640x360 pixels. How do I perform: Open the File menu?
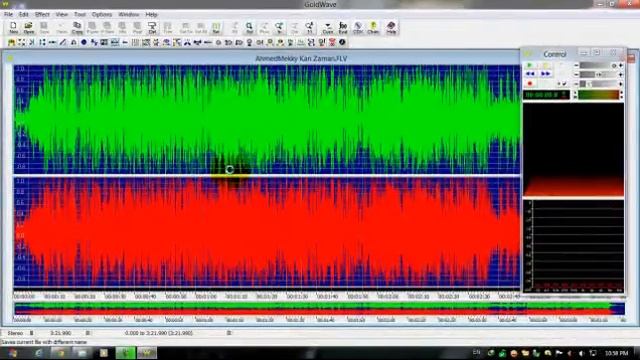point(8,14)
